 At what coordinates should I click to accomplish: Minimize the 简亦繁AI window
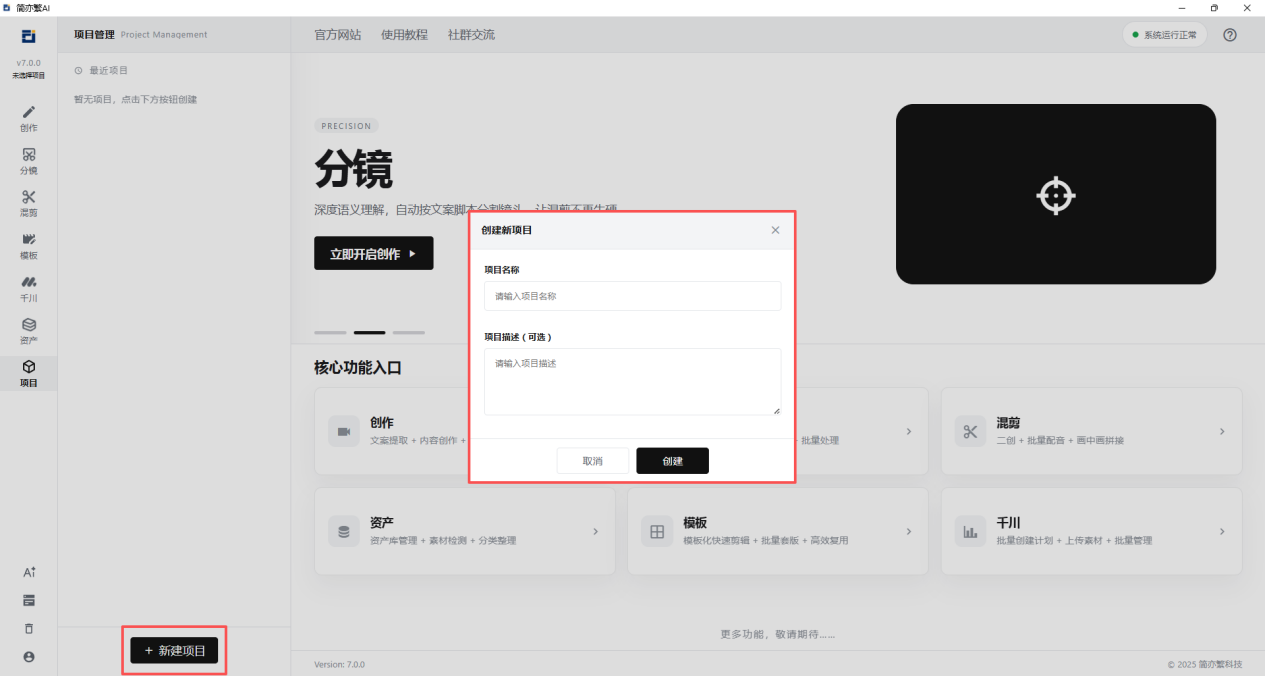[x=1181, y=7]
